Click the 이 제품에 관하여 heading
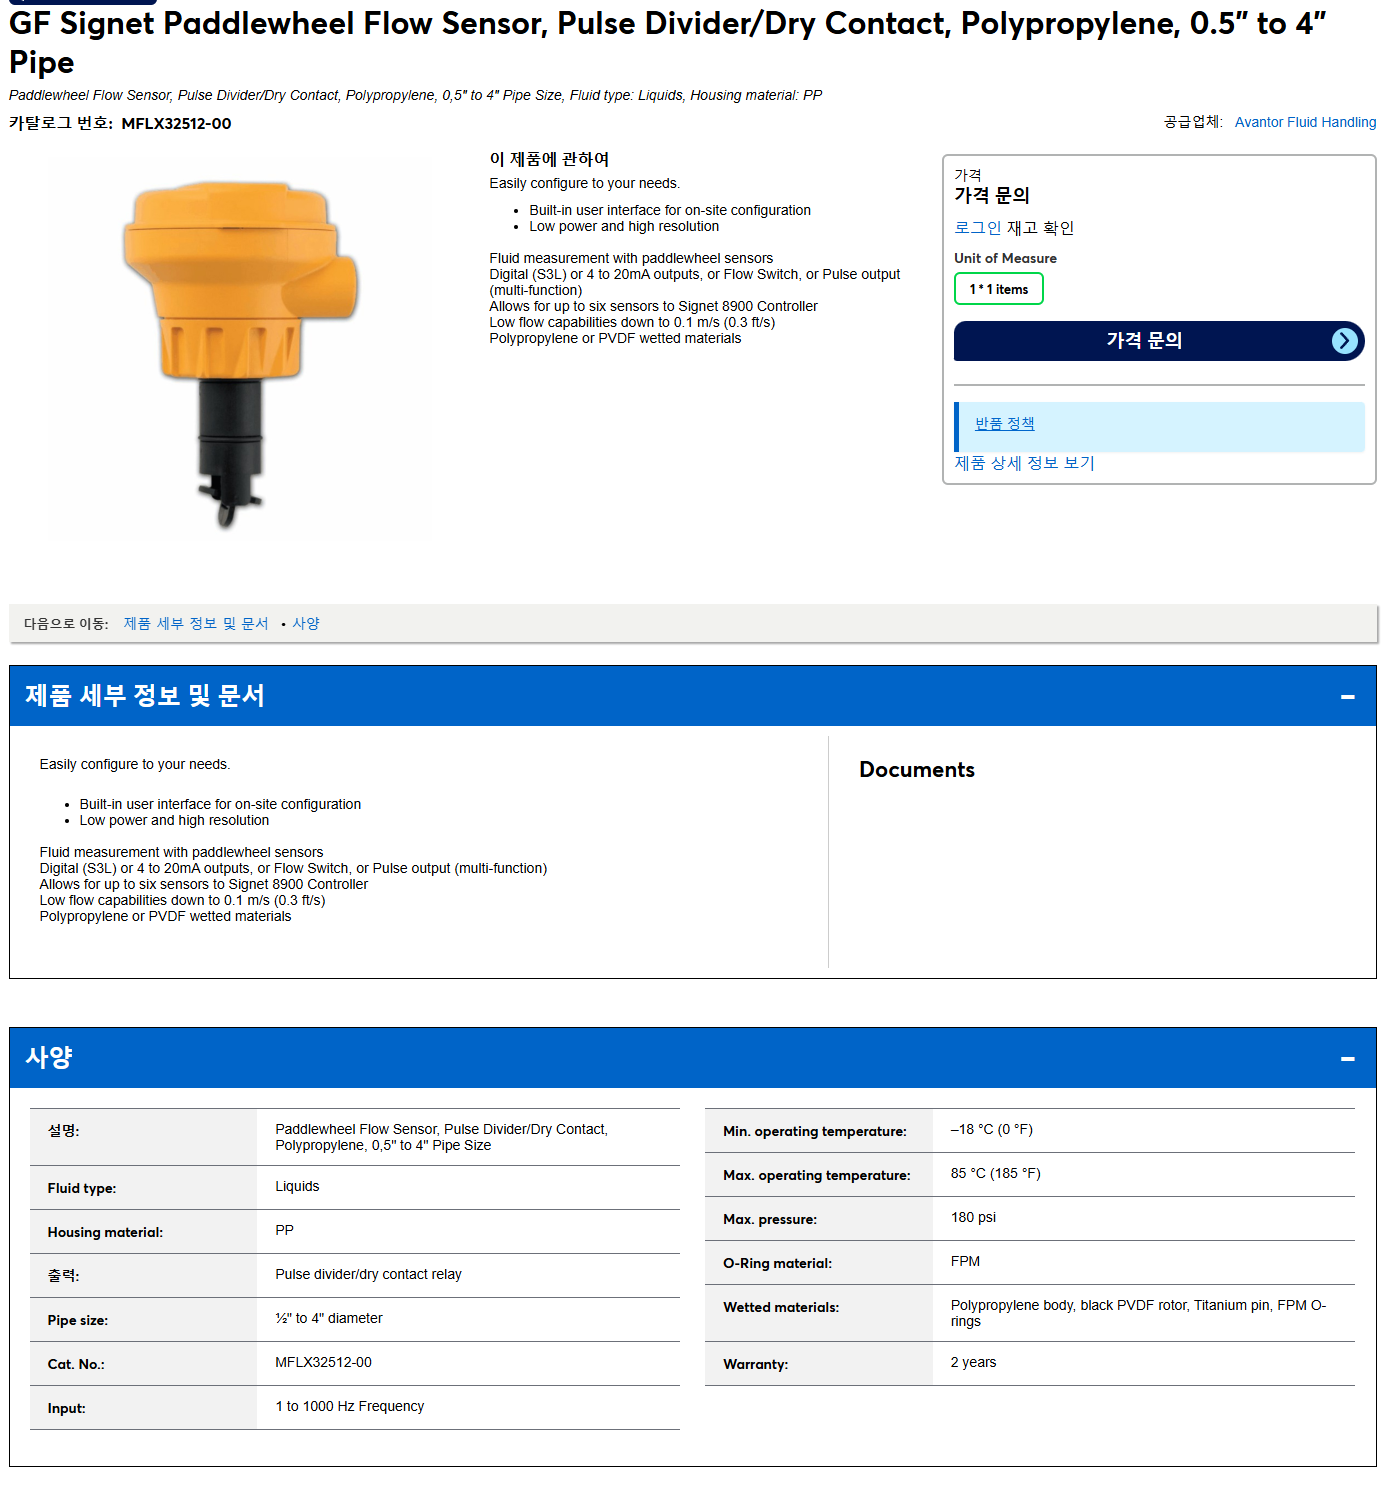Viewport: 1384px width, 1487px height. coord(549,160)
